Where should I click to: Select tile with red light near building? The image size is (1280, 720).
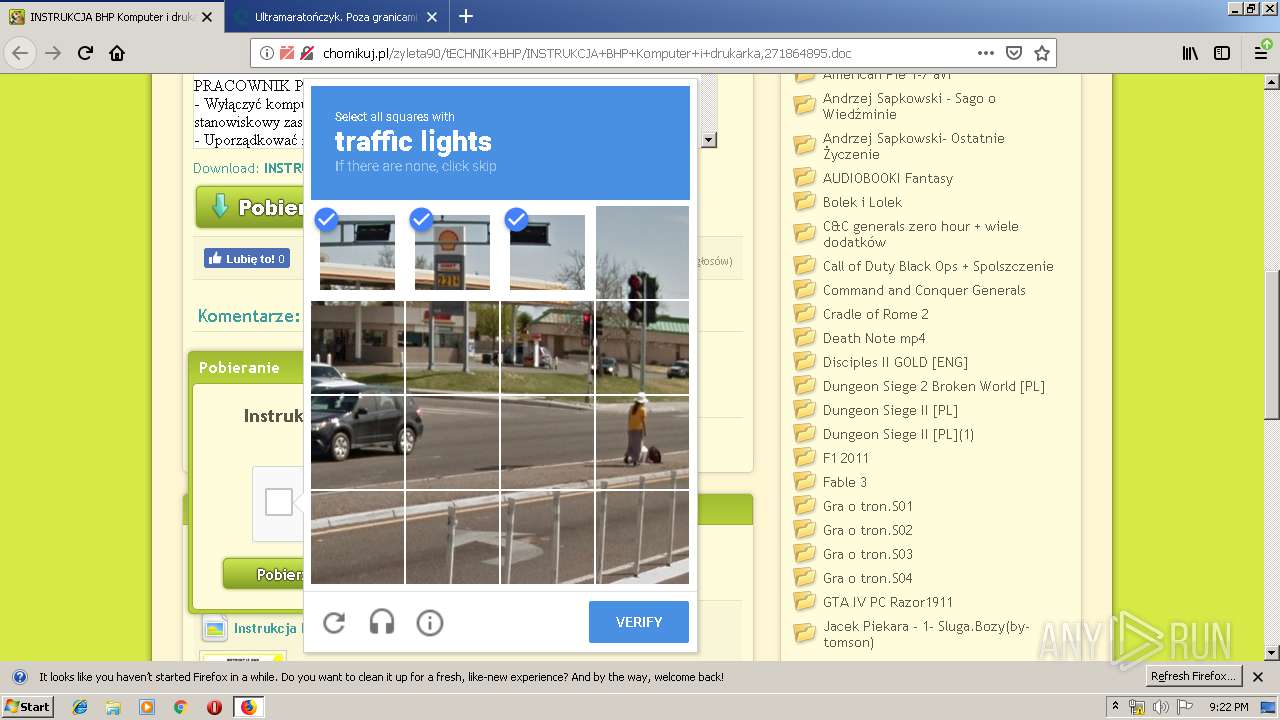point(547,347)
